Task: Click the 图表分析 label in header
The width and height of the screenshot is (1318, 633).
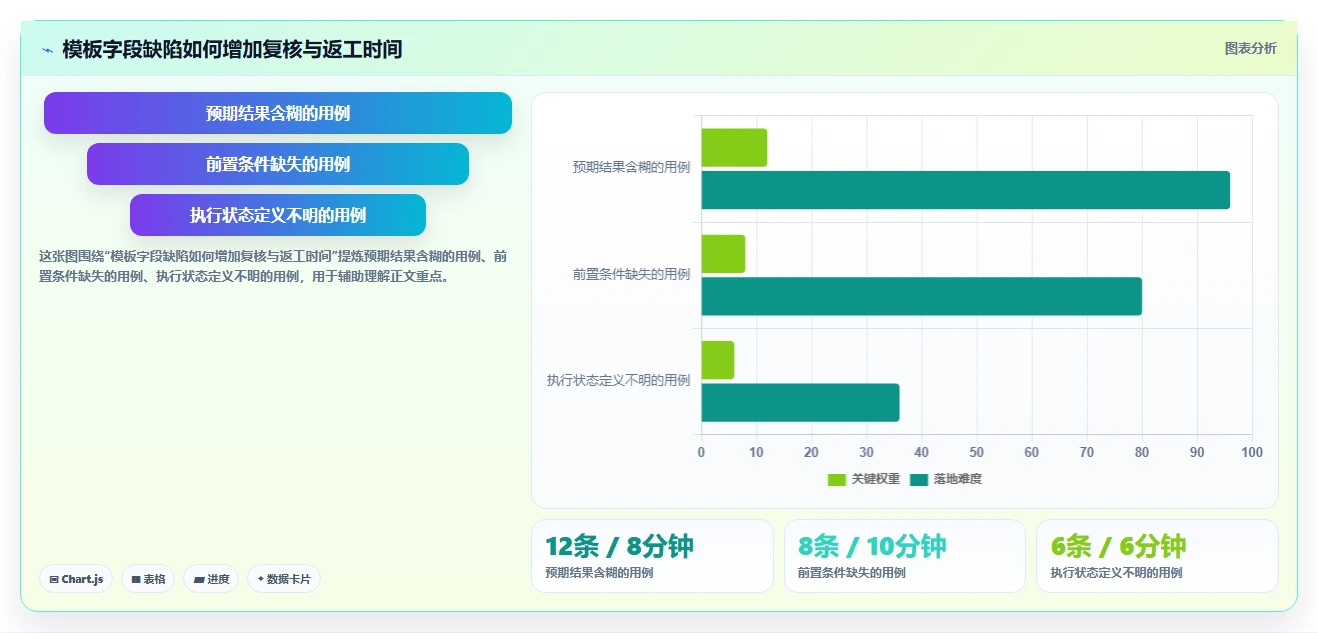Action: click(x=1250, y=48)
